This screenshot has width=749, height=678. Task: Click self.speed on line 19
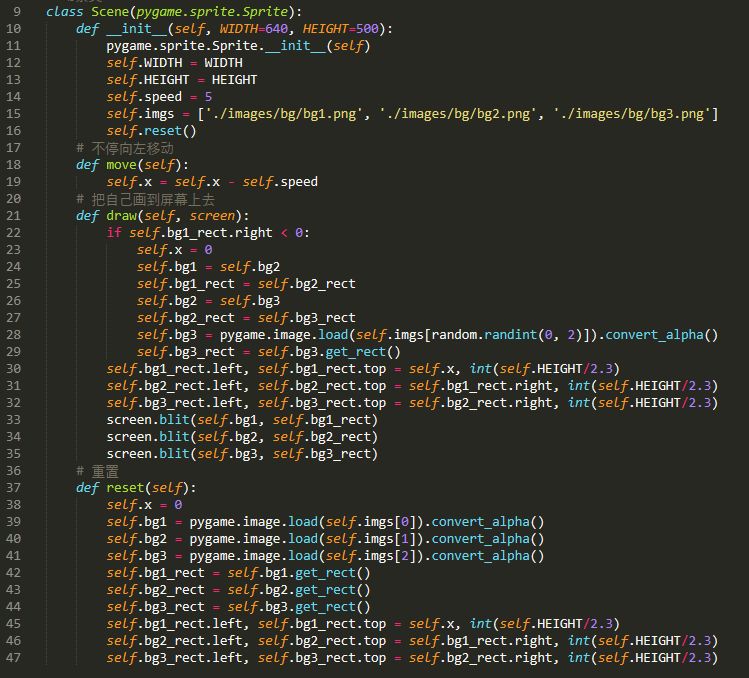(x=280, y=182)
